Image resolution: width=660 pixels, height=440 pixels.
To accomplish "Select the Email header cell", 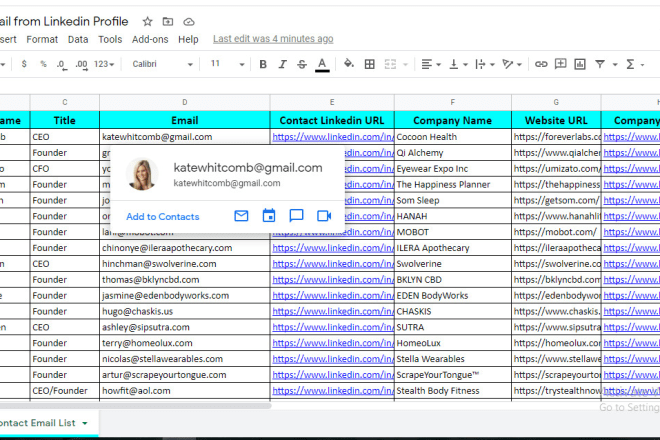I will pyautogui.click(x=184, y=120).
